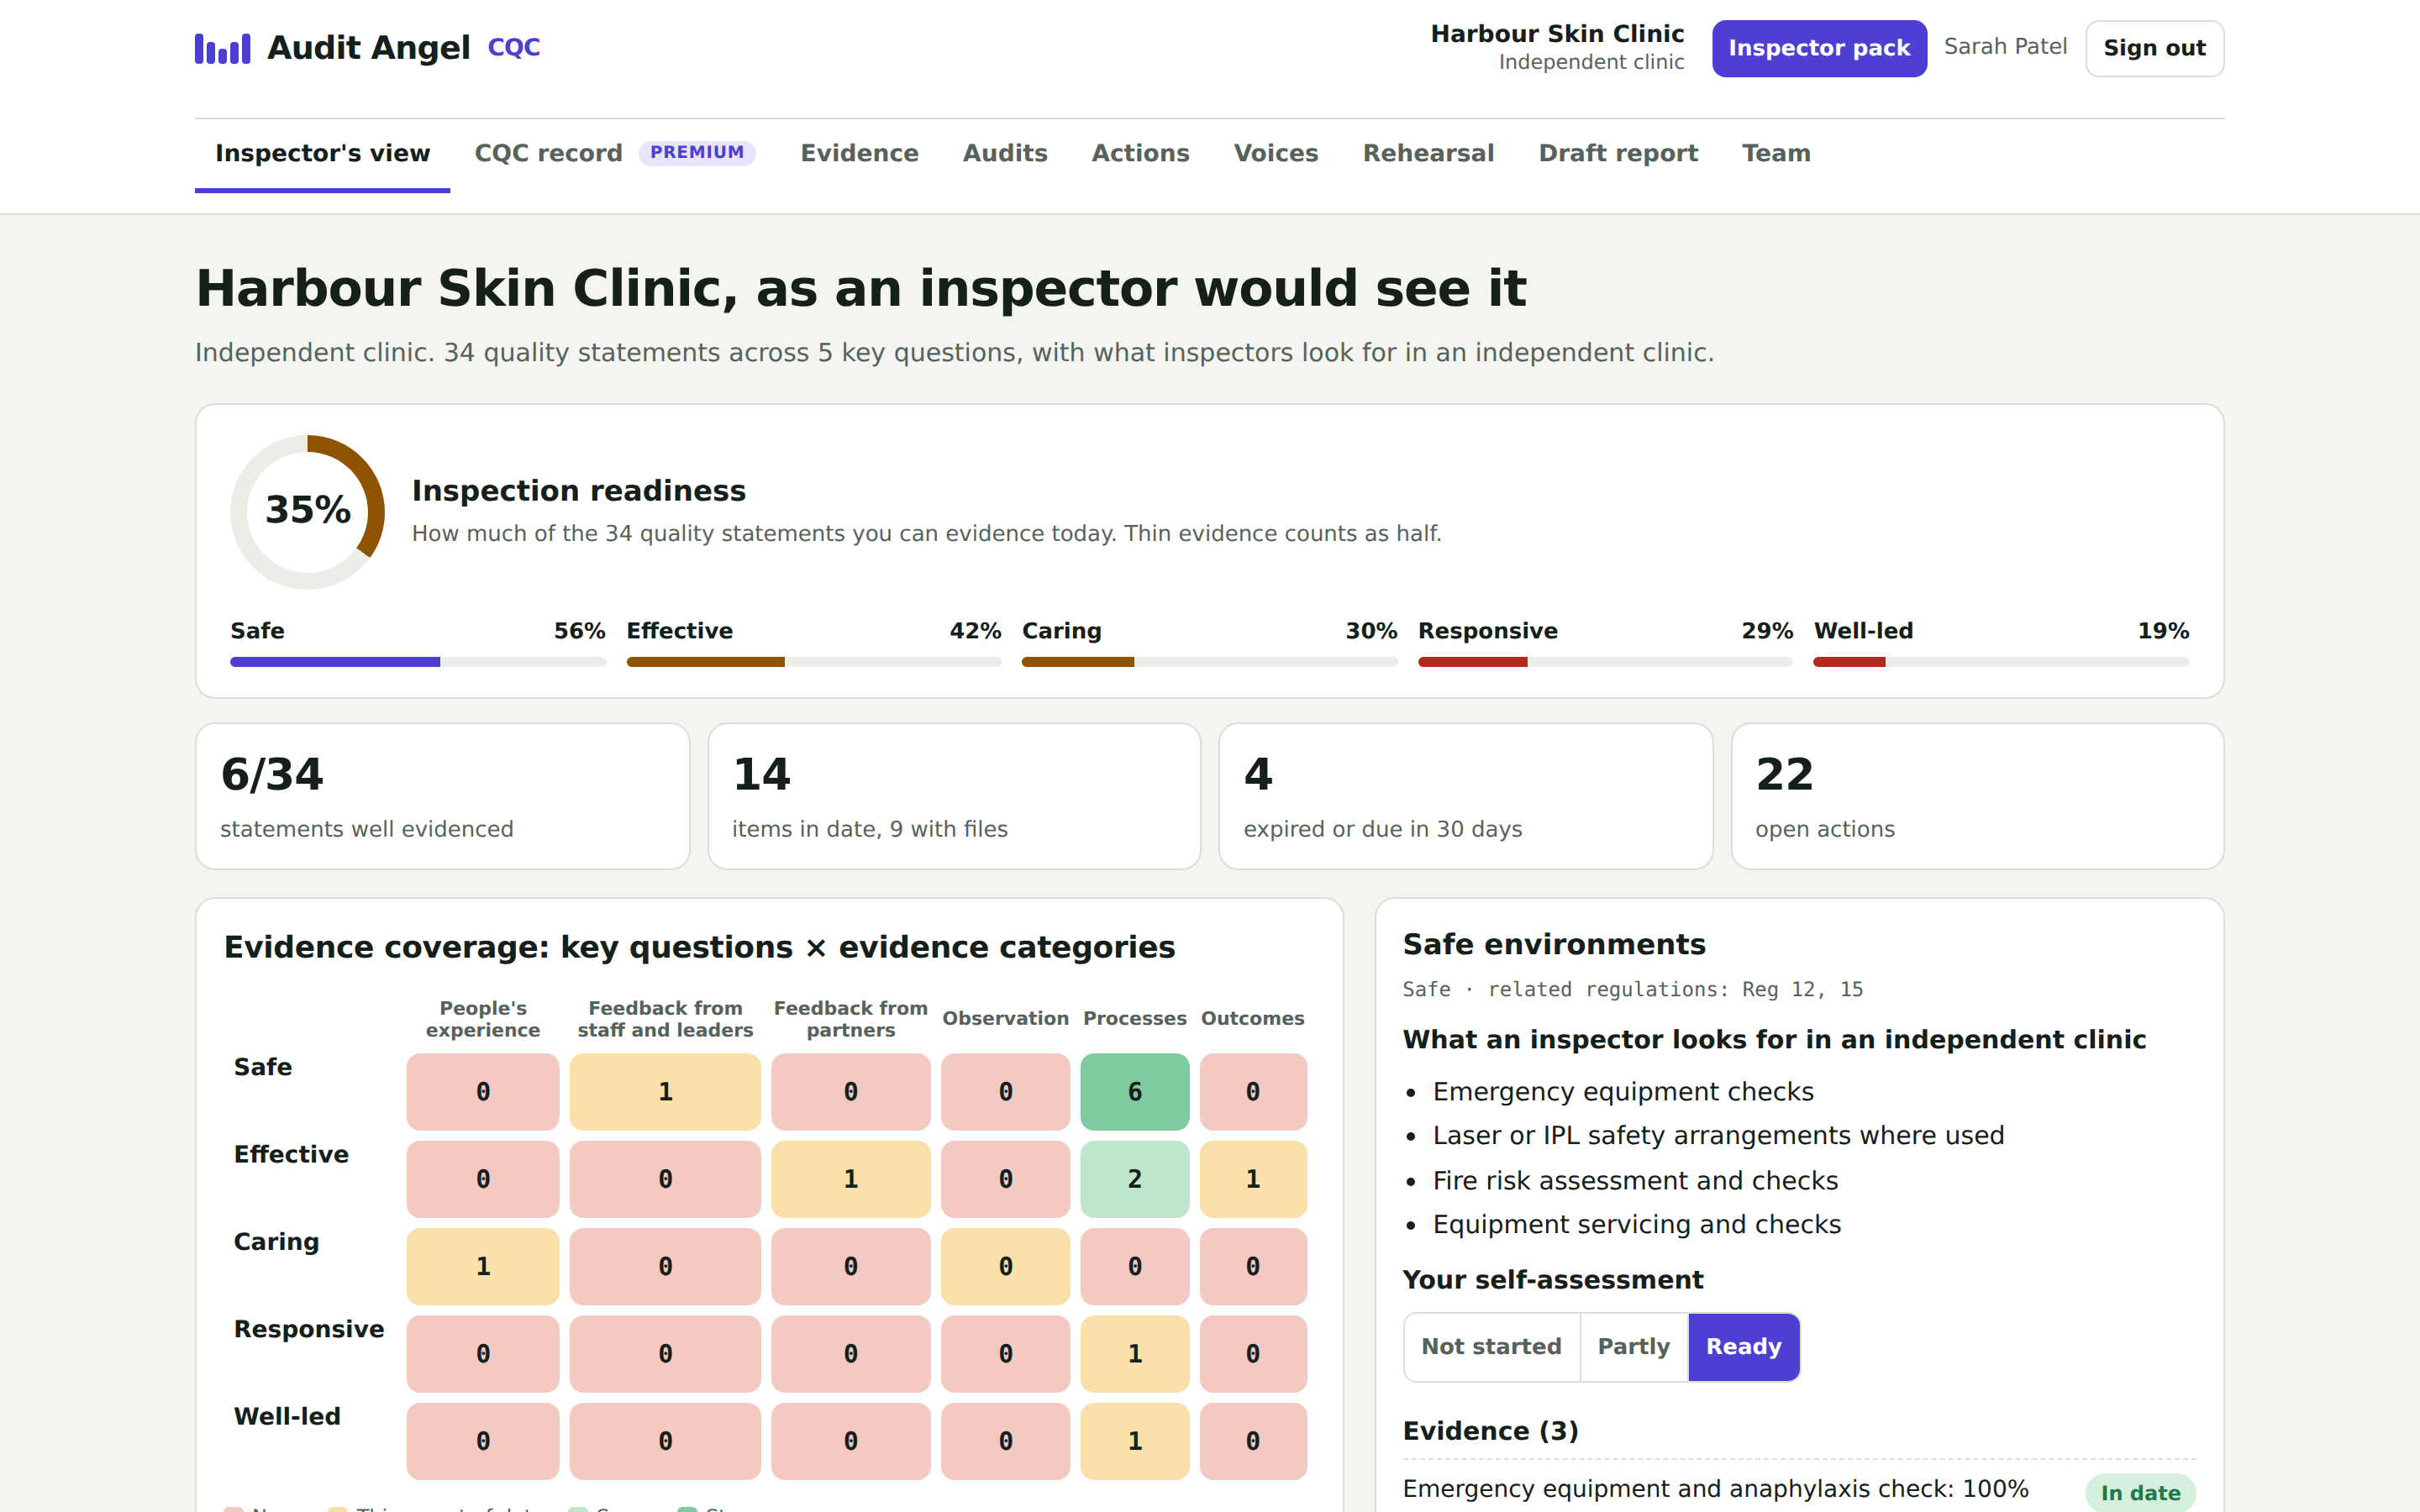Open the 14 items in date card
Image resolution: width=2420 pixels, height=1512 pixels.
click(954, 796)
